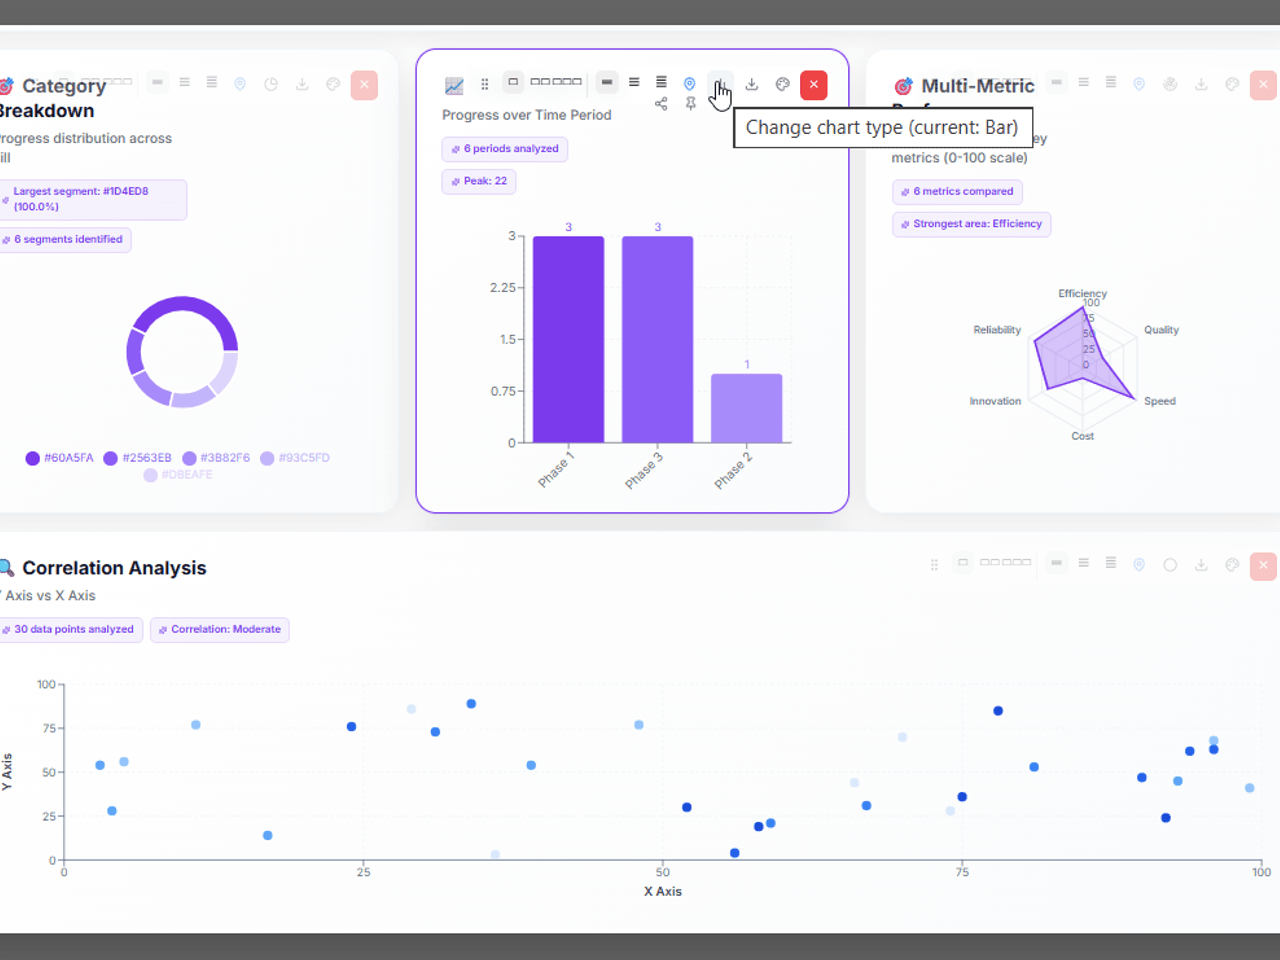Viewport: 1280px width, 960px height.
Task: Download the Correlation Analysis scatter chart
Action: coord(1201,565)
